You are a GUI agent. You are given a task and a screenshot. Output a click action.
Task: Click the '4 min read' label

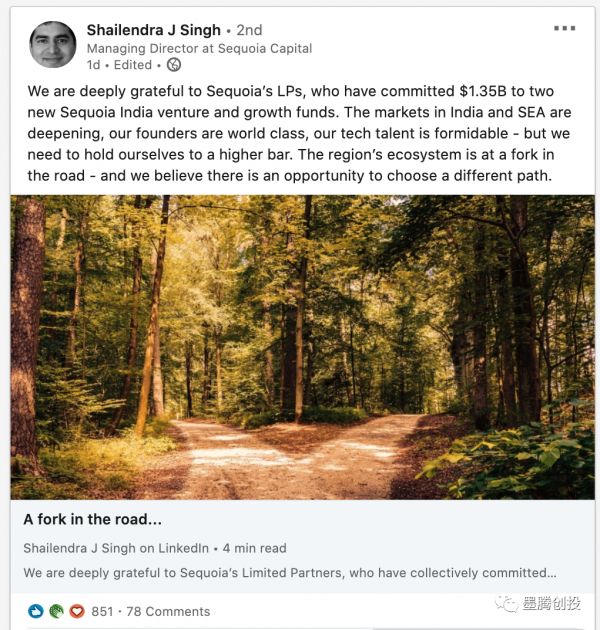point(254,548)
